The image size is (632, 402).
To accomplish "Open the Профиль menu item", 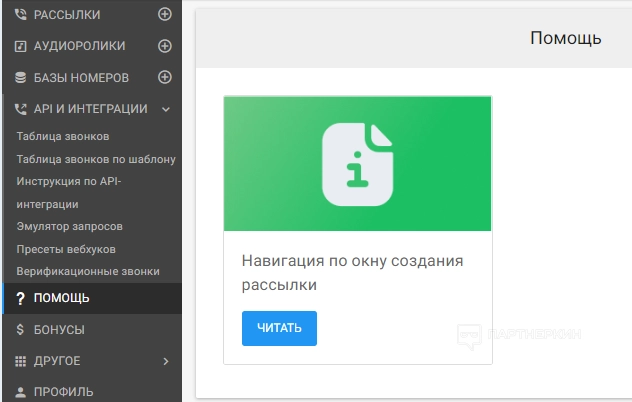I will tap(64, 392).
